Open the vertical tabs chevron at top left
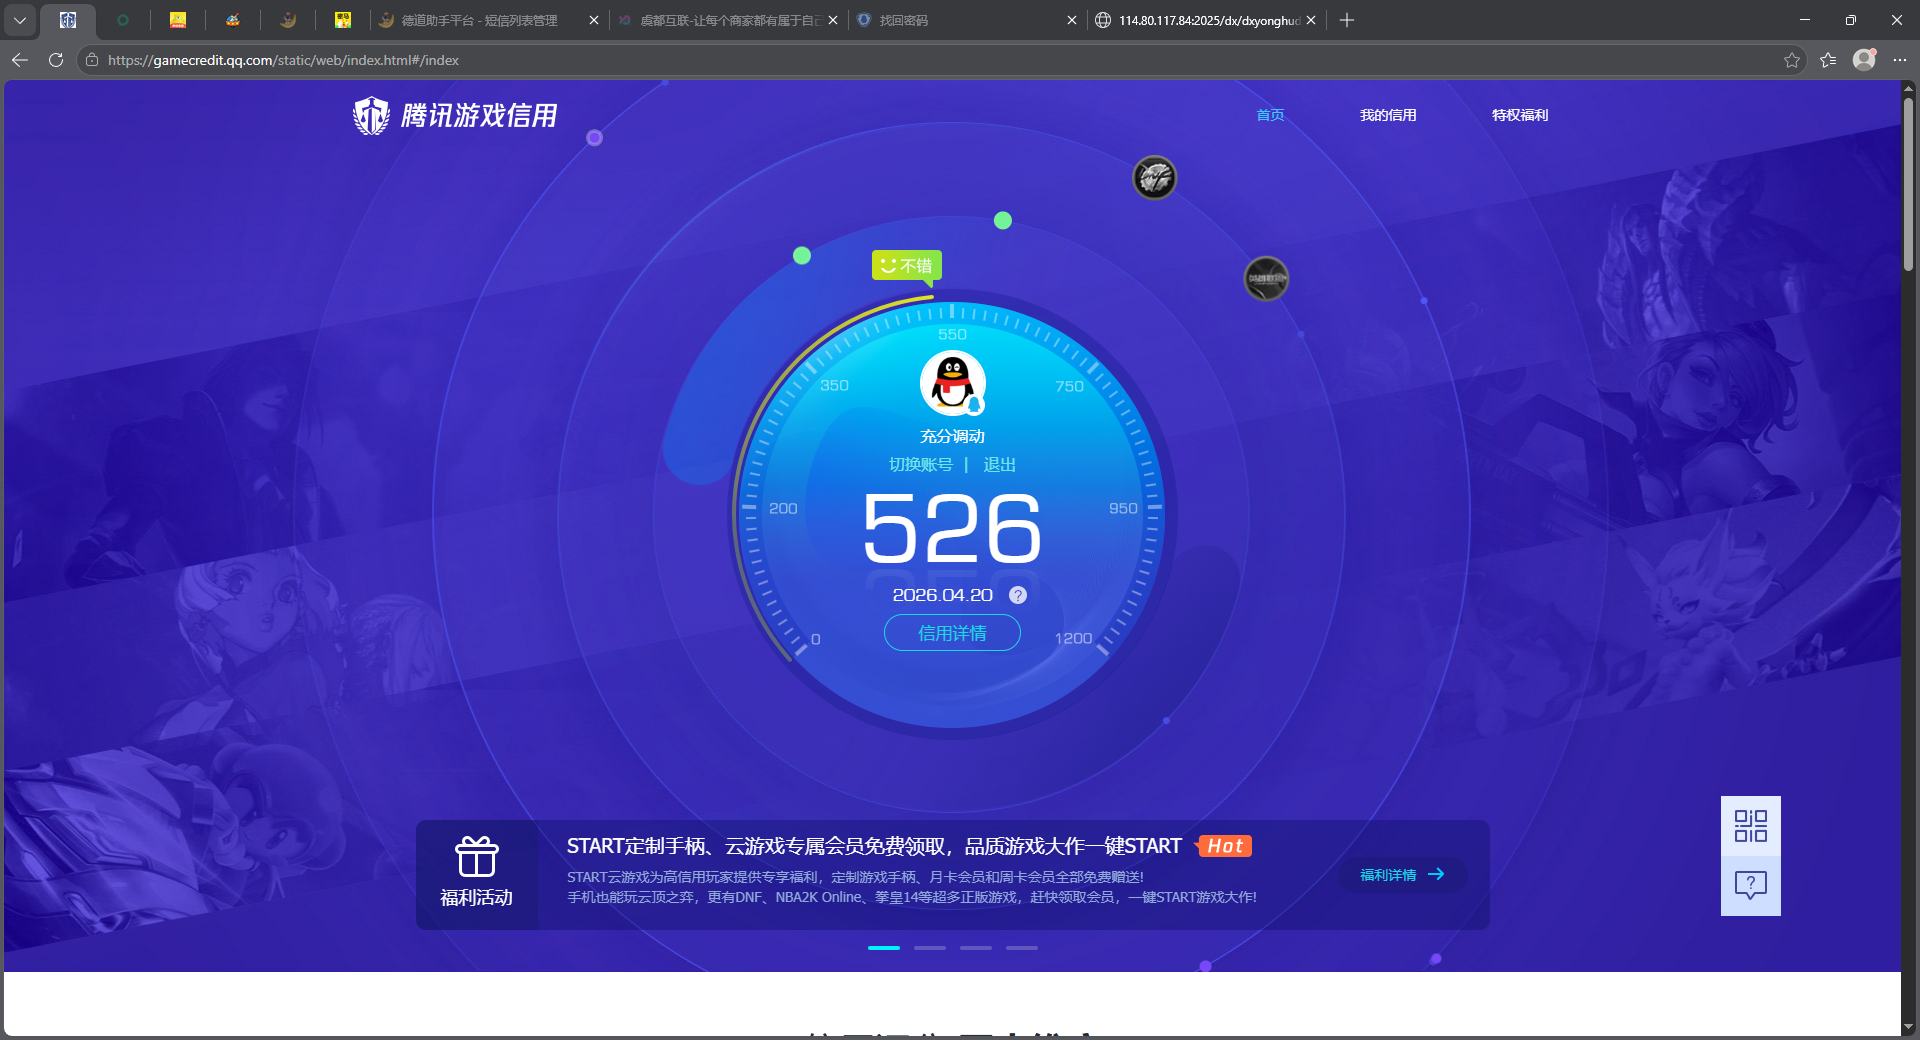The height and width of the screenshot is (1040, 1920). click(x=20, y=20)
